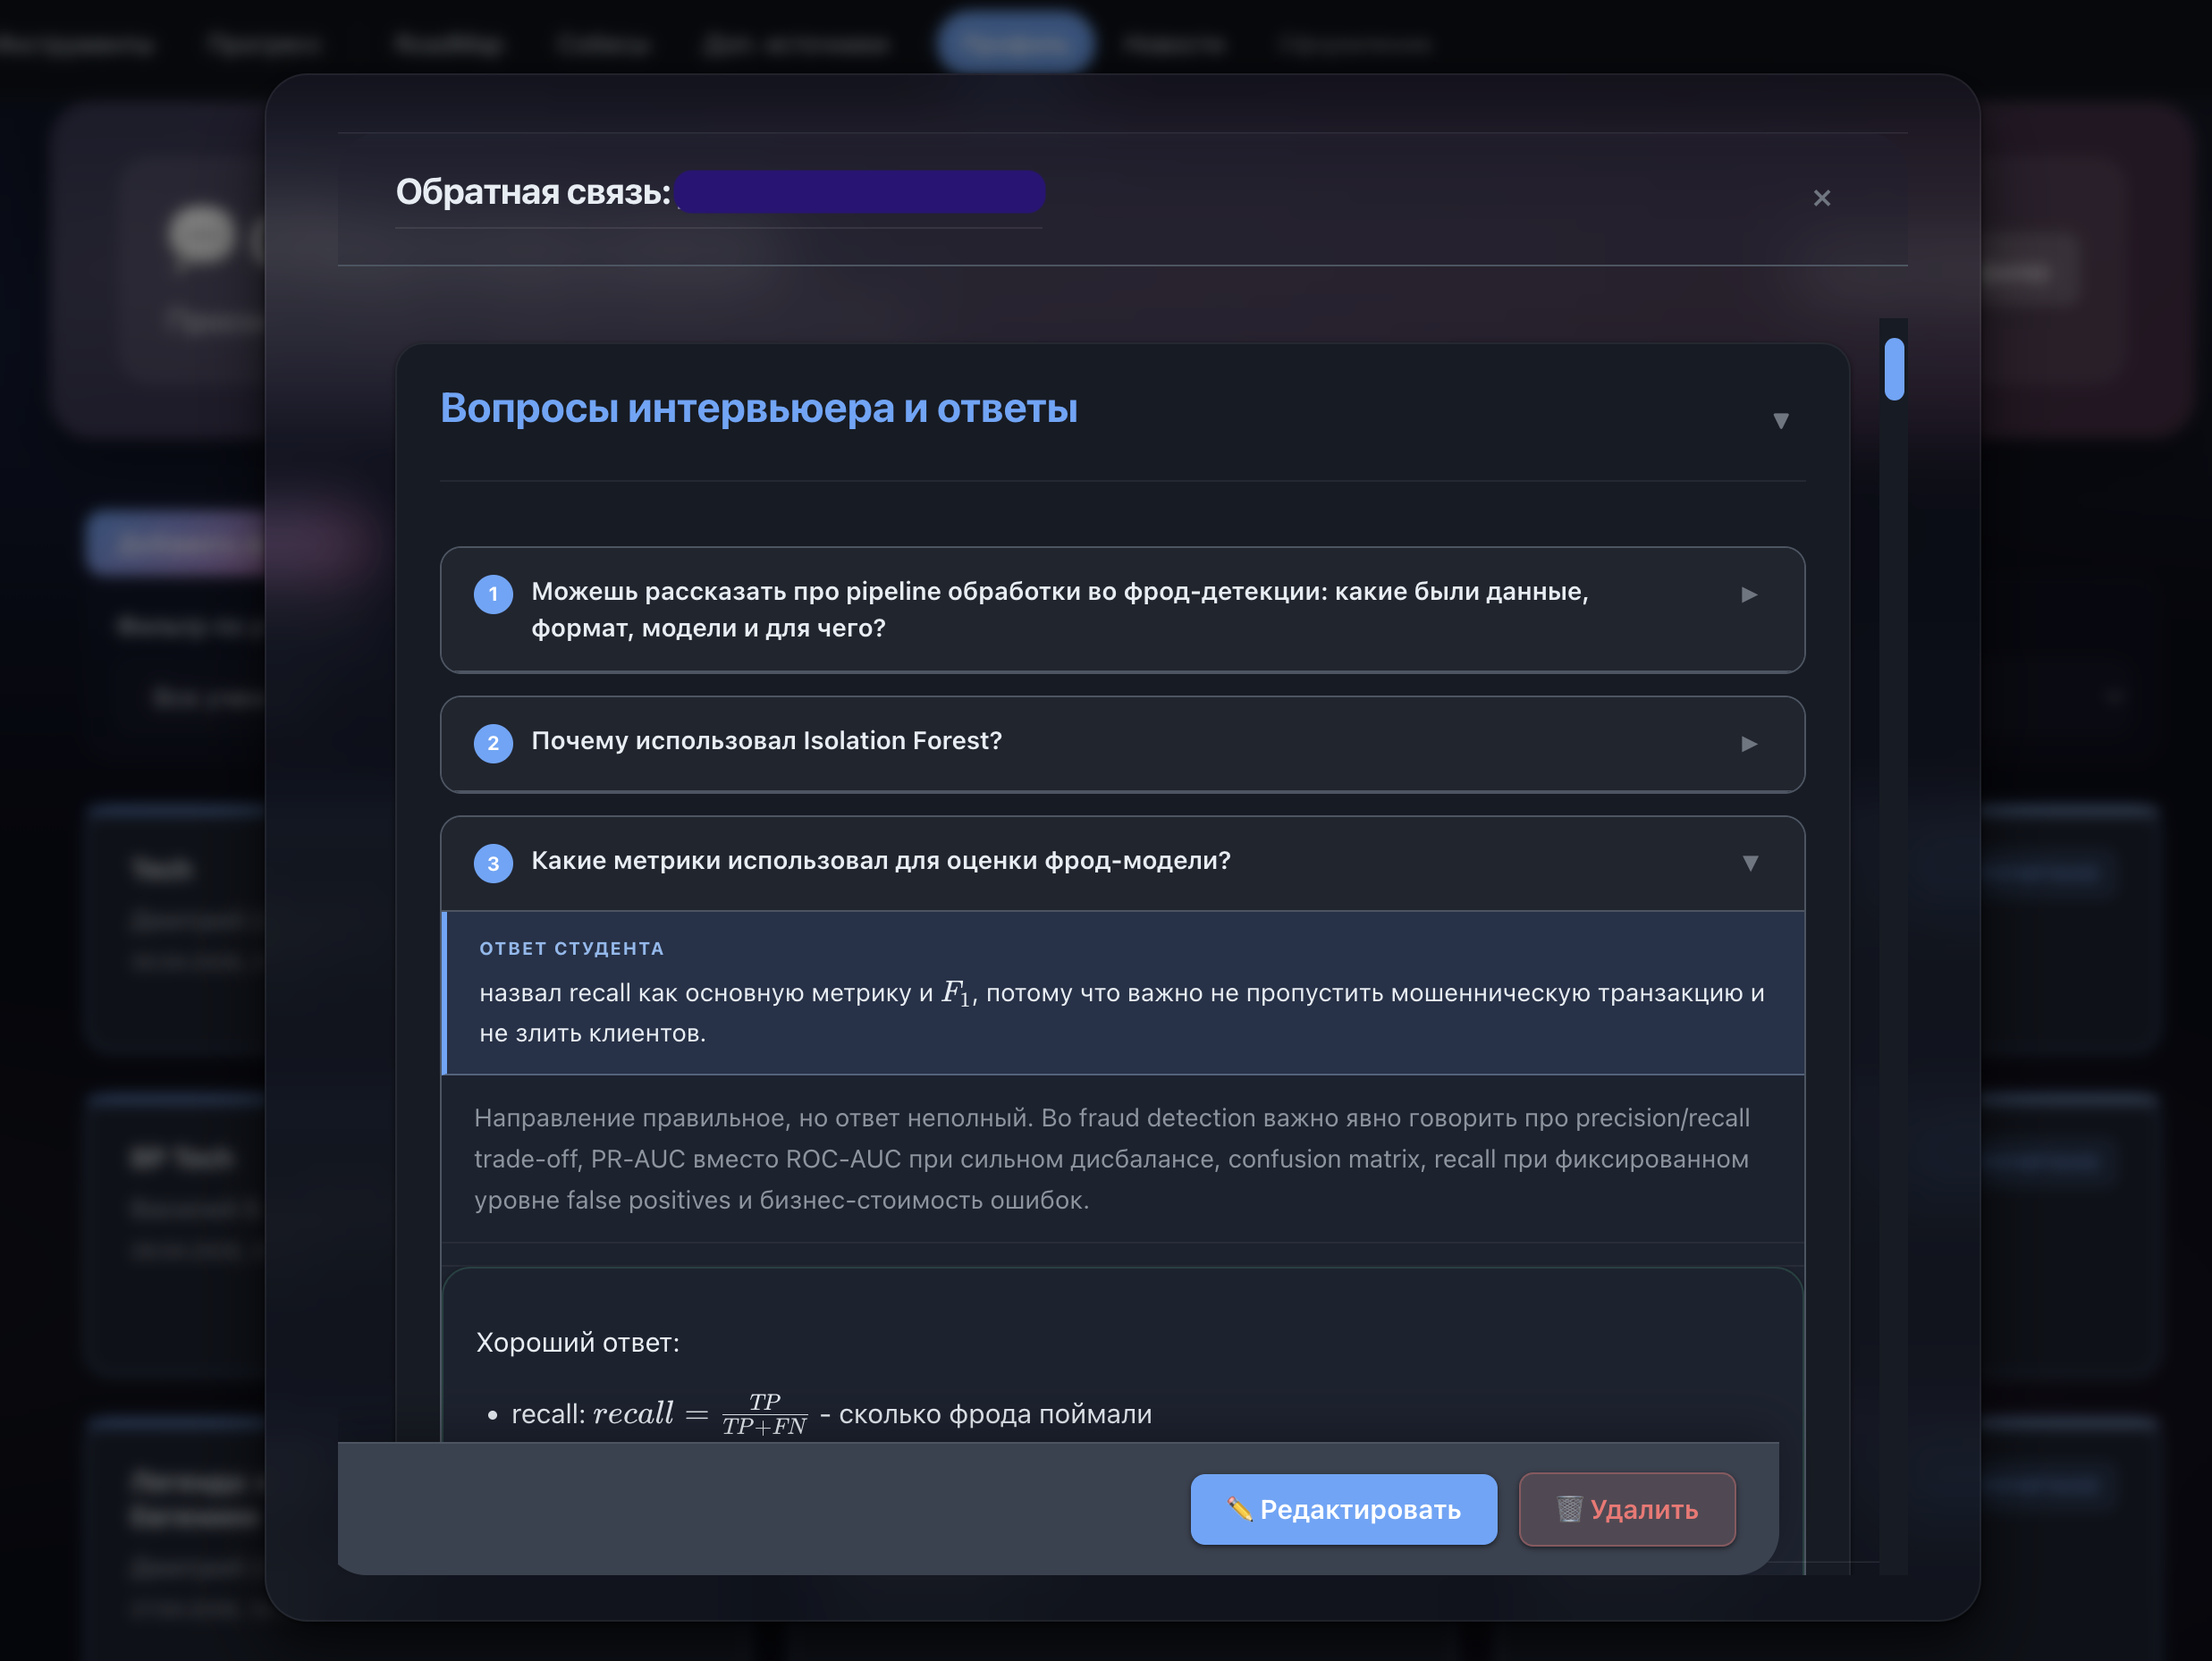Click the "Почему использовал Isolation Forest?" question text
The image size is (2212, 1661).
click(x=766, y=741)
